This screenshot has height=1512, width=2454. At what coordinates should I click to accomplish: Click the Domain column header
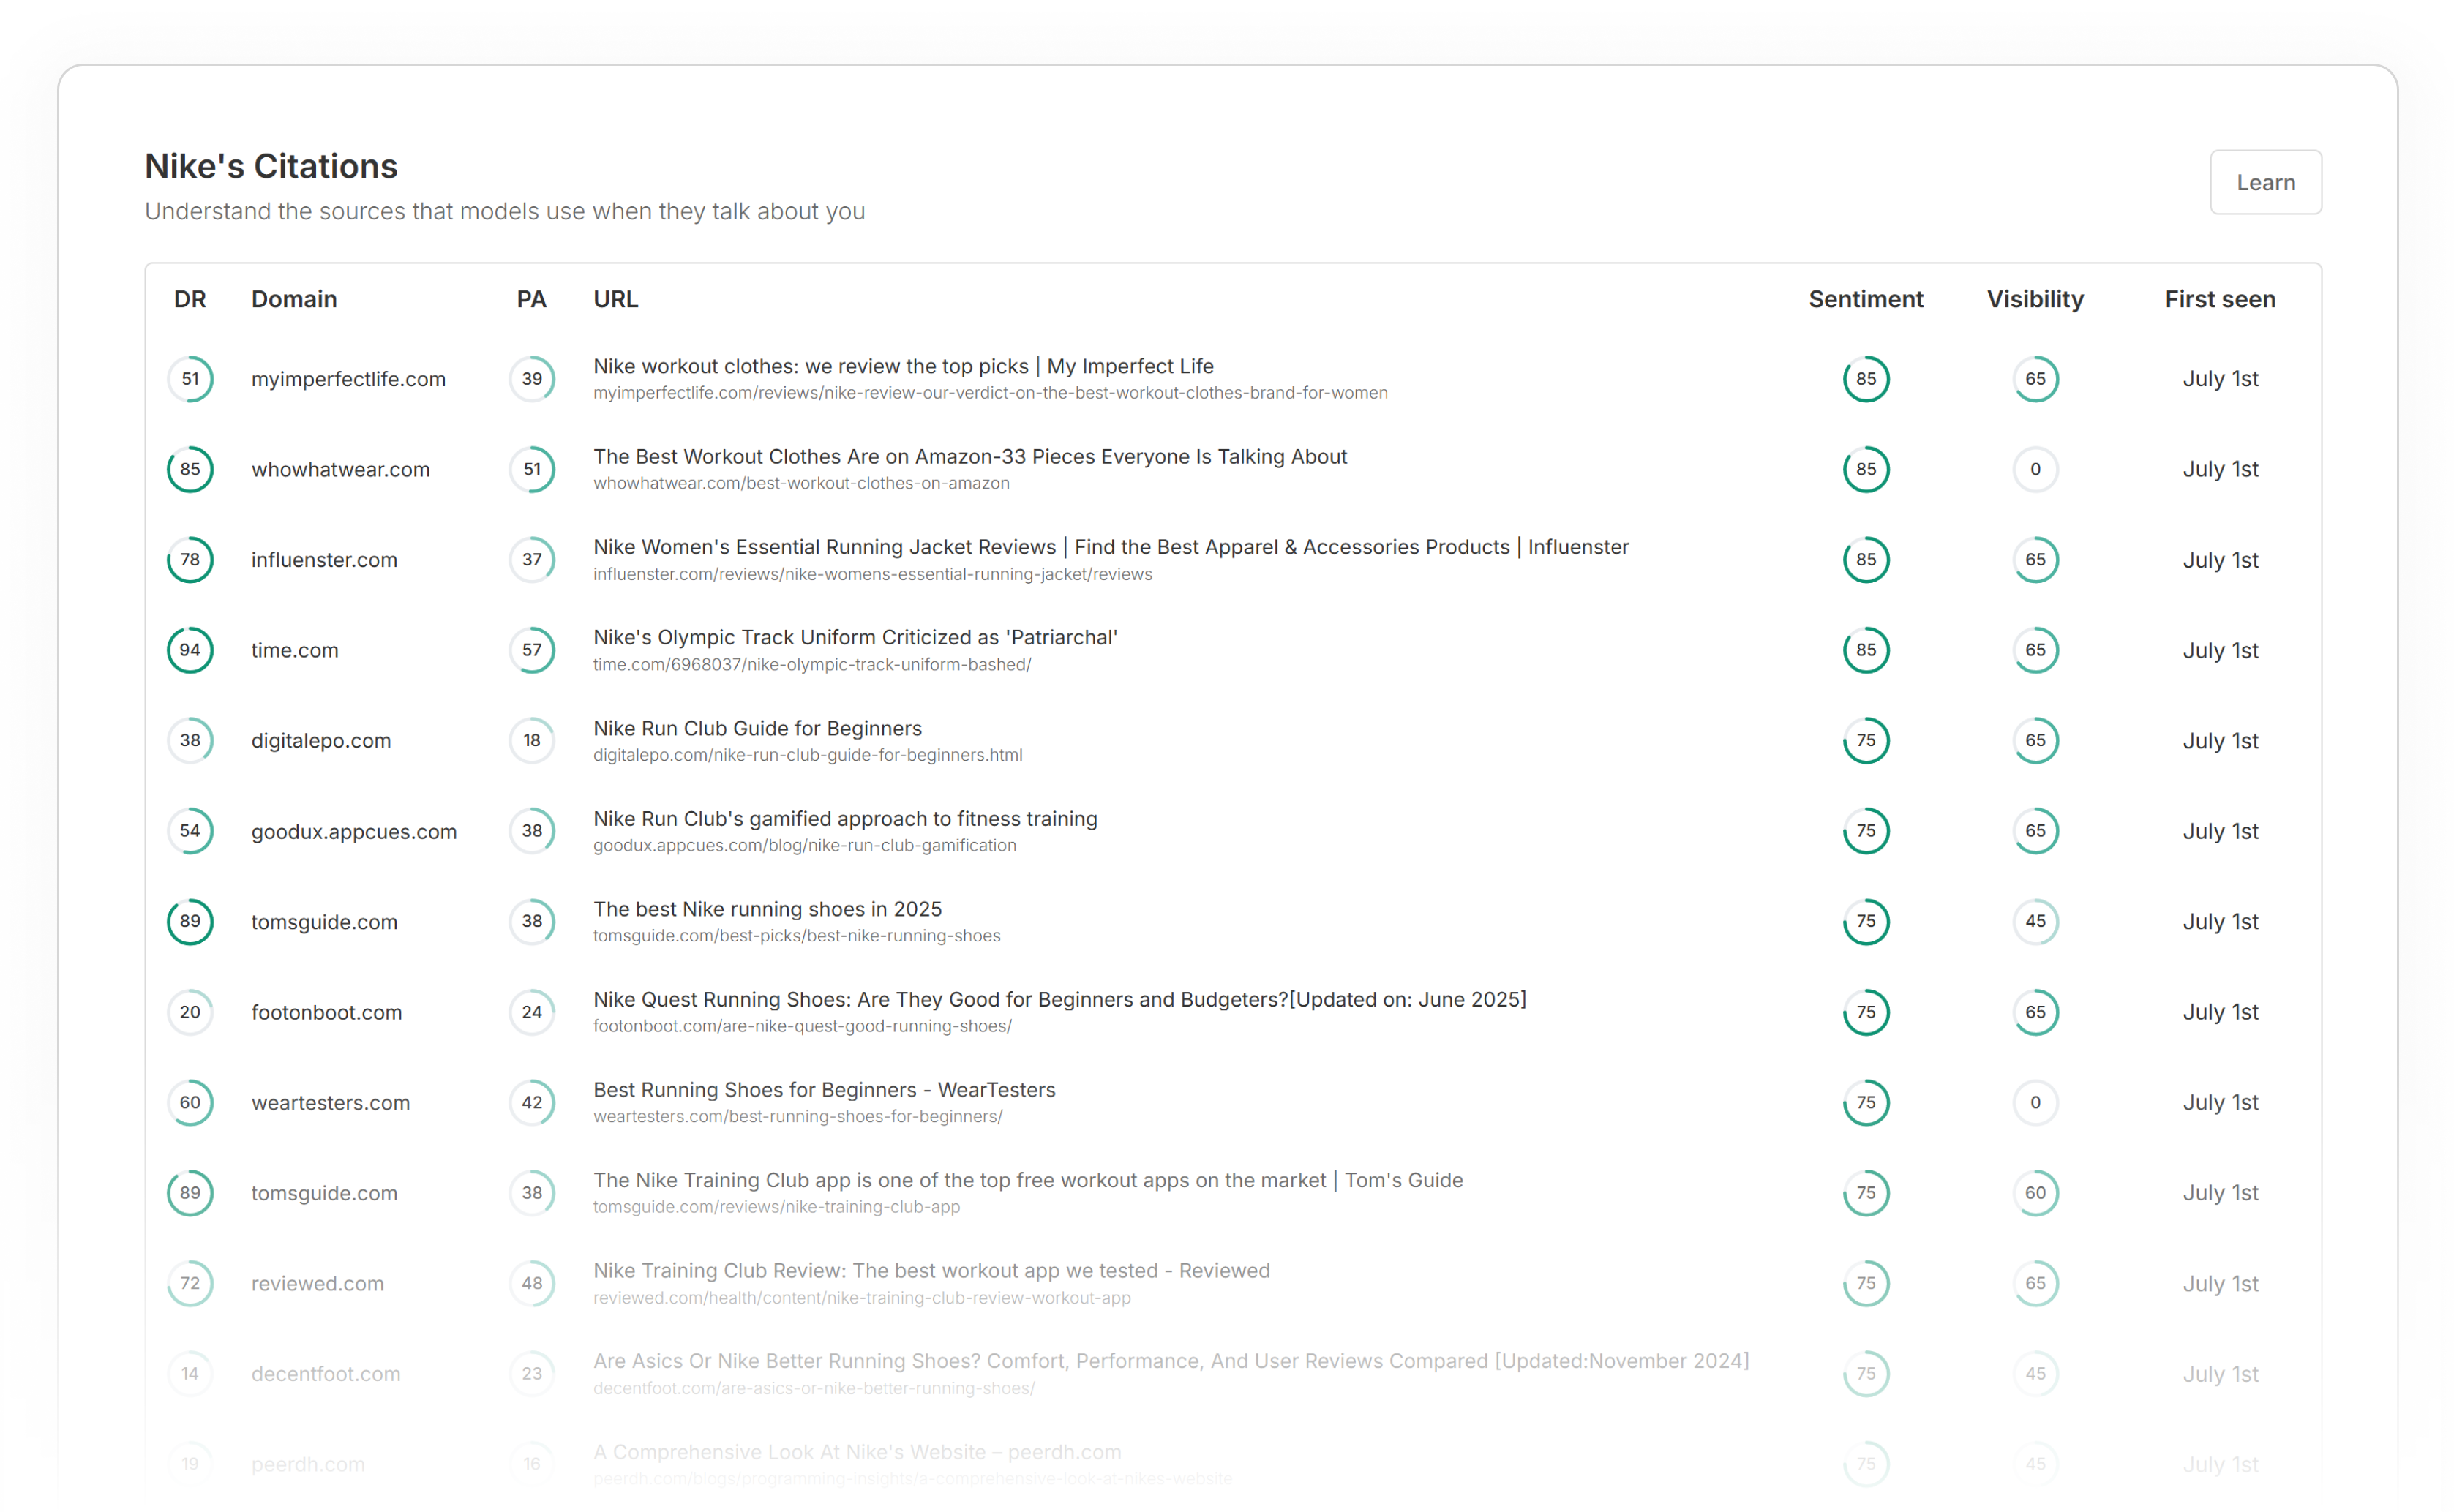tap(294, 299)
